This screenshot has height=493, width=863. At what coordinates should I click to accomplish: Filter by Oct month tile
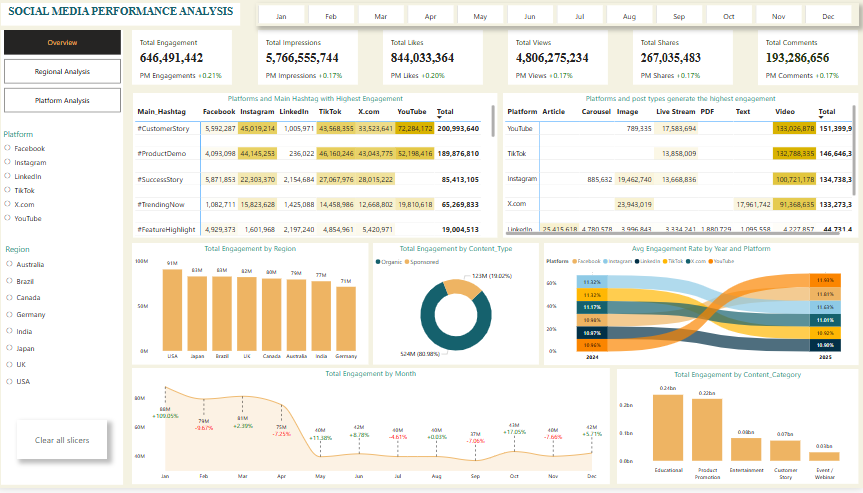point(729,17)
